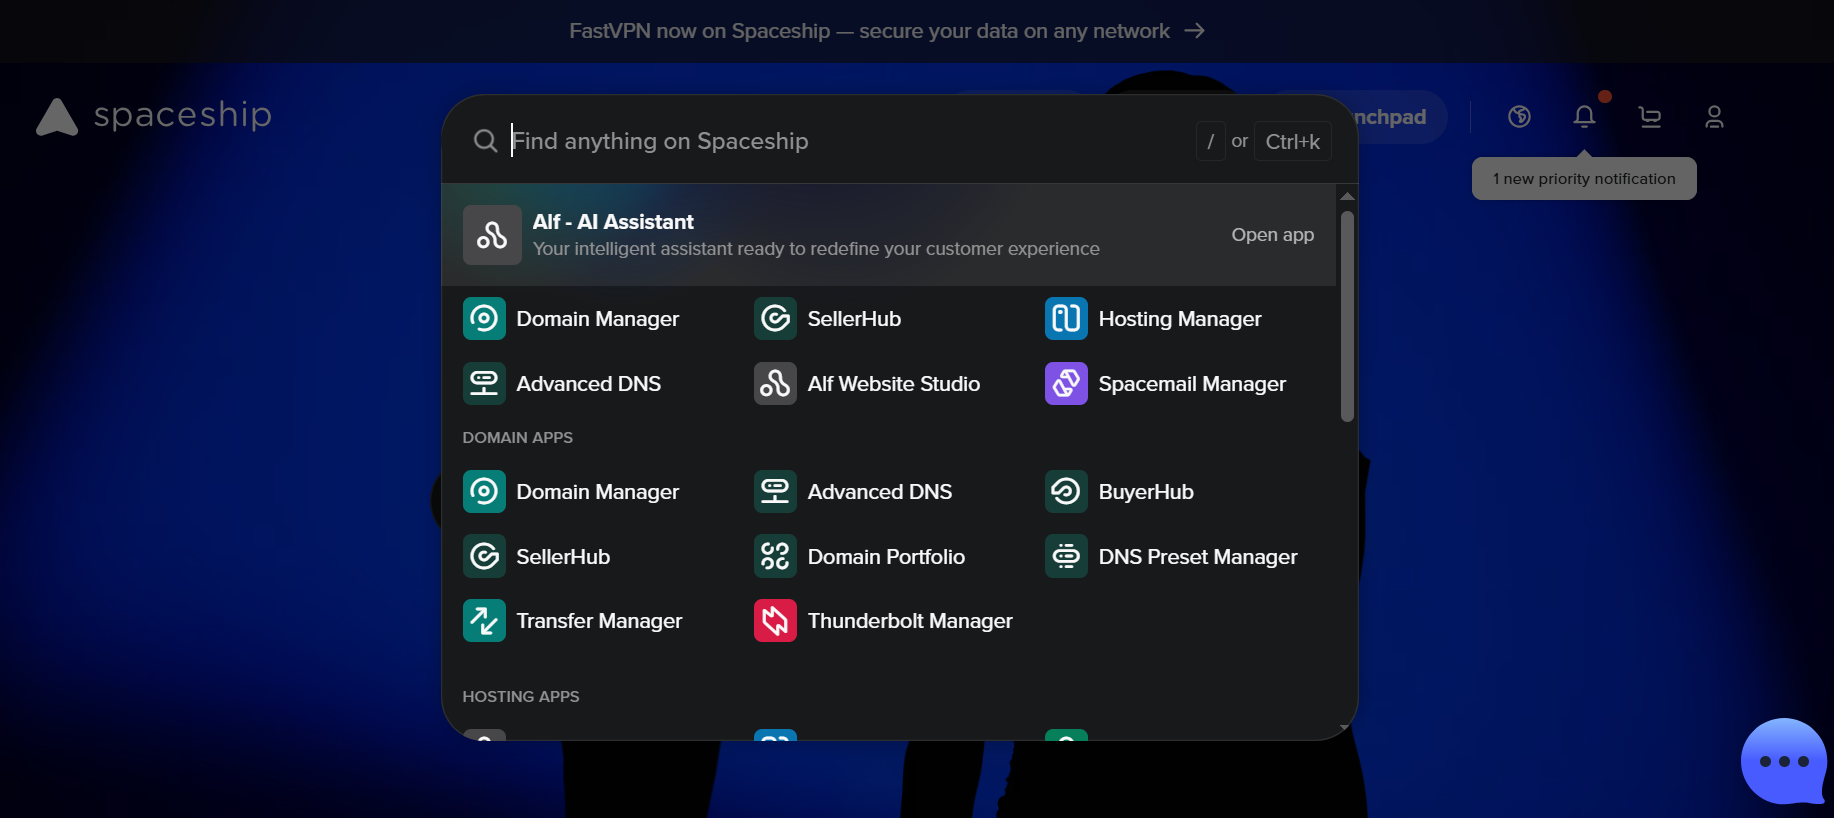Follow the FastVPN announcement banner link
This screenshot has width=1834, height=818.
click(886, 31)
